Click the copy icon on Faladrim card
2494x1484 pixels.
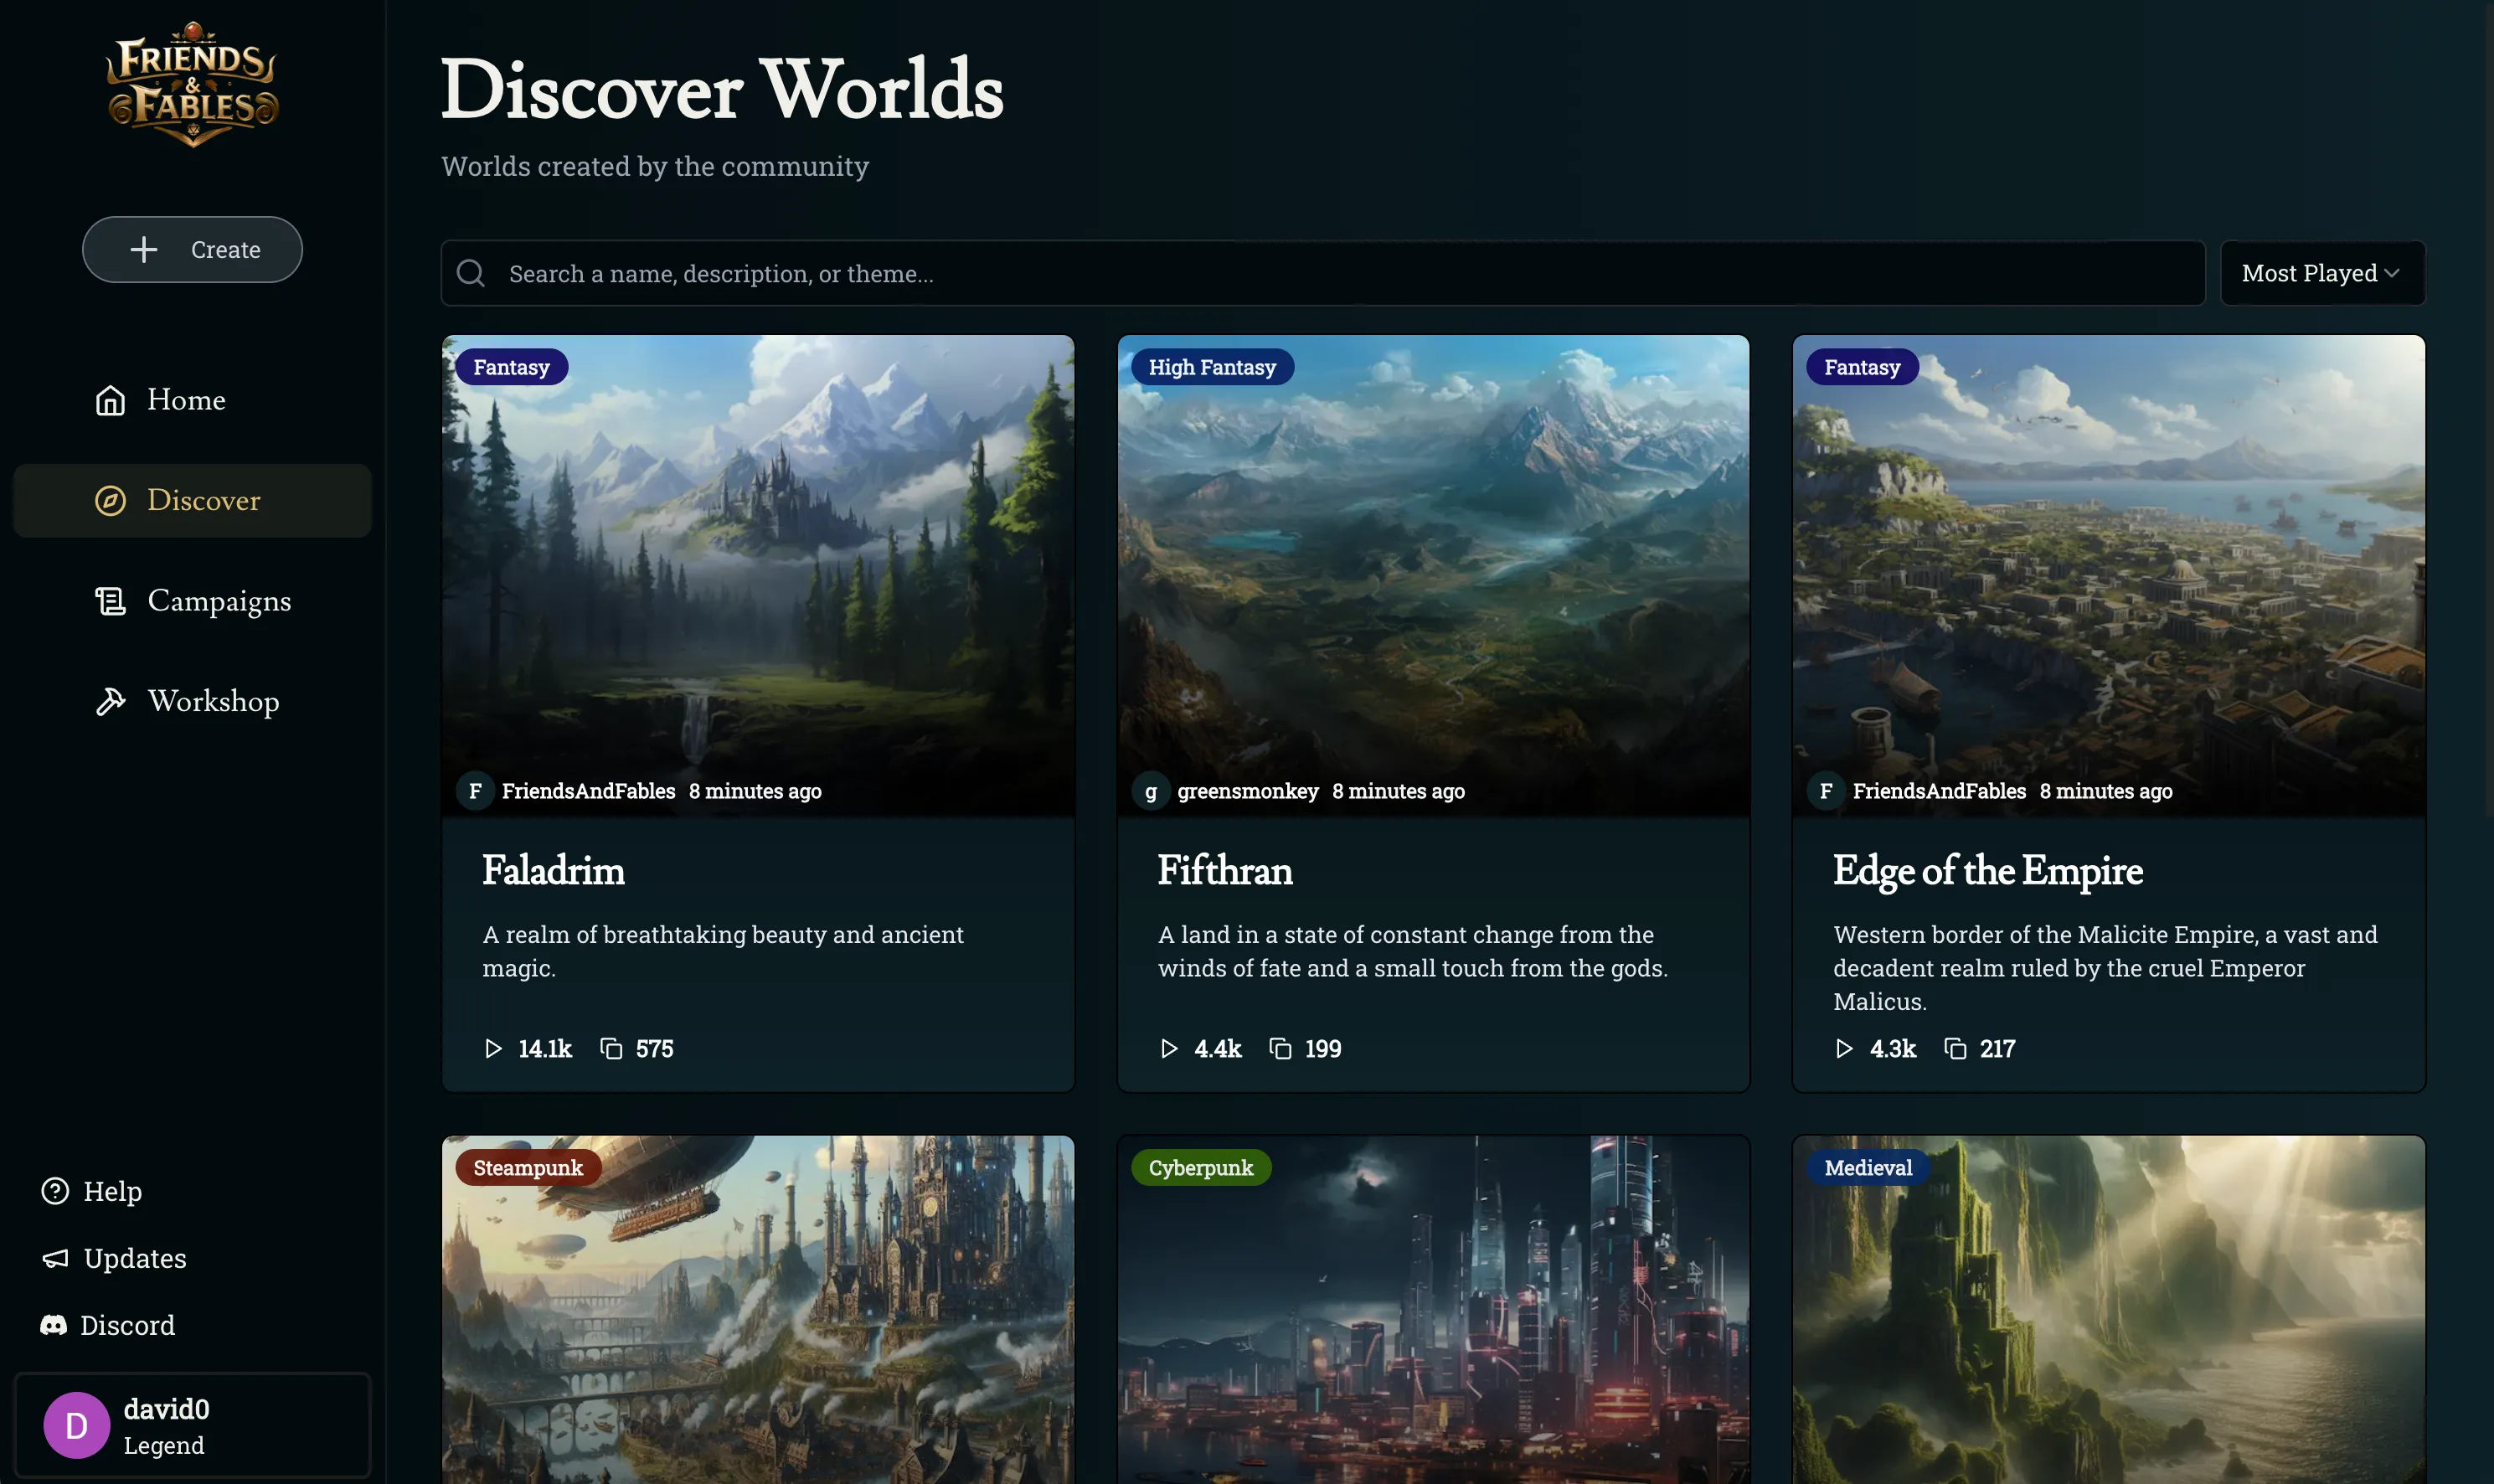[x=611, y=1048]
